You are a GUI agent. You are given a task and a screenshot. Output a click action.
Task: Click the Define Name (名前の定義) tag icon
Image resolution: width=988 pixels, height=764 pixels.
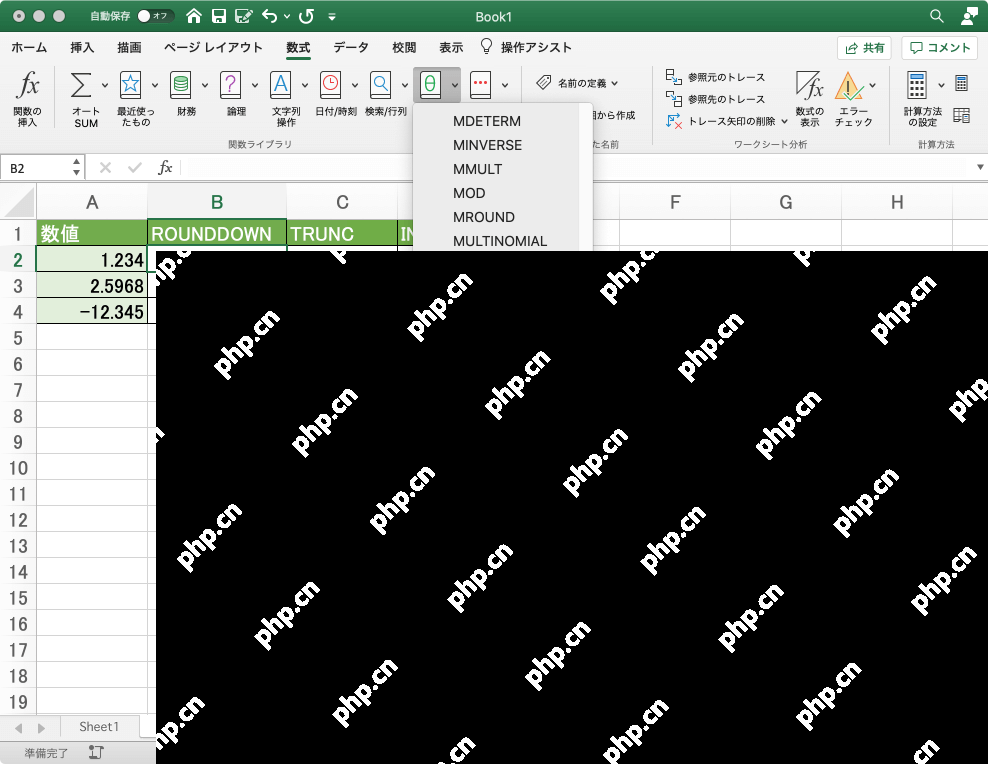pos(544,83)
